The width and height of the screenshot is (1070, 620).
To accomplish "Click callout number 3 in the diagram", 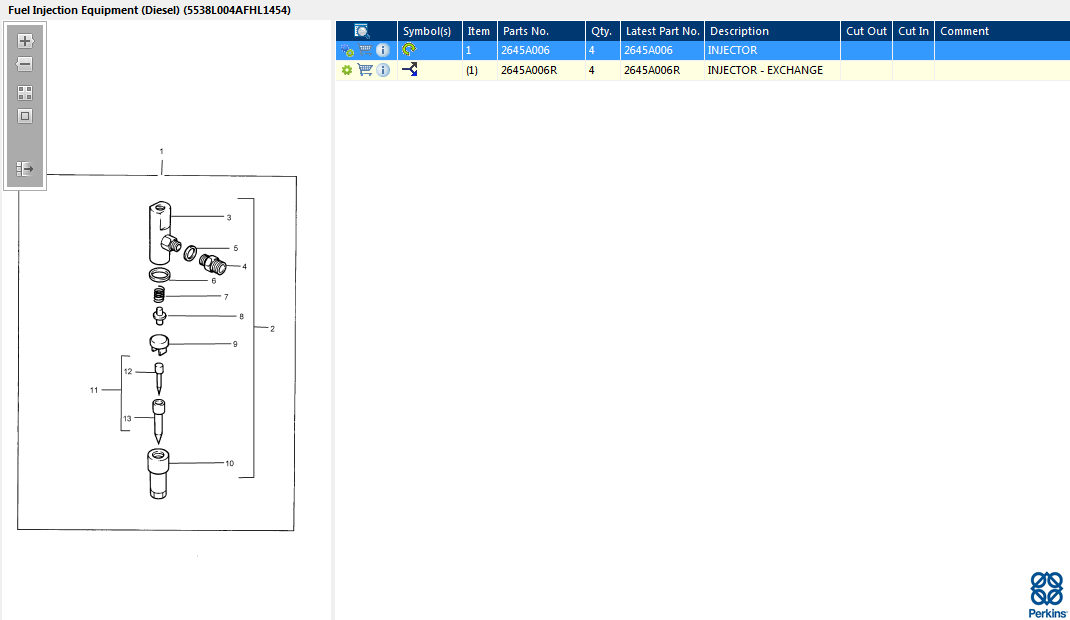I will point(229,218).
